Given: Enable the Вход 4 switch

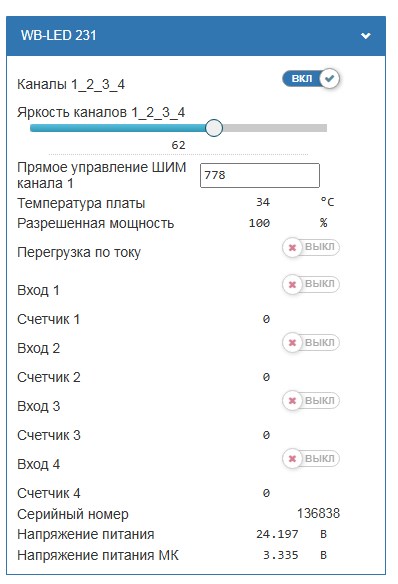Looking at the screenshot, I should coord(311,458).
